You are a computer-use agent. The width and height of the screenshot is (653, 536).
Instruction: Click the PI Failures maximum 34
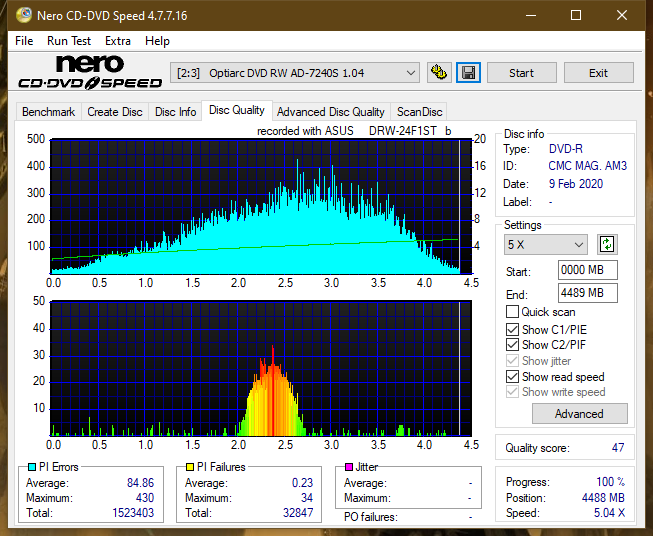tap(307, 498)
